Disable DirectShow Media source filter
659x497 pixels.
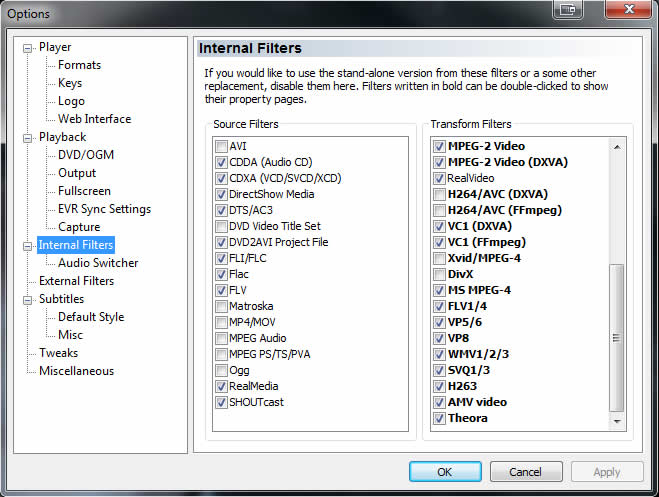tap(221, 195)
